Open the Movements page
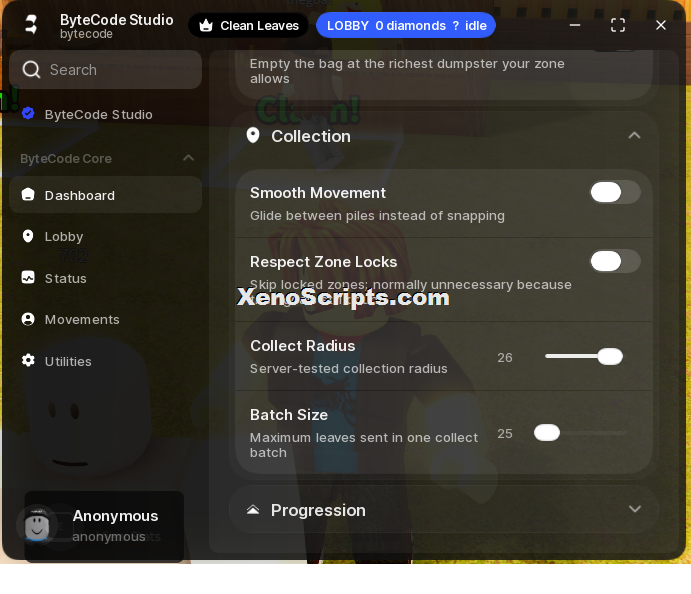This screenshot has height=594, width=691. pyautogui.click(x=105, y=319)
